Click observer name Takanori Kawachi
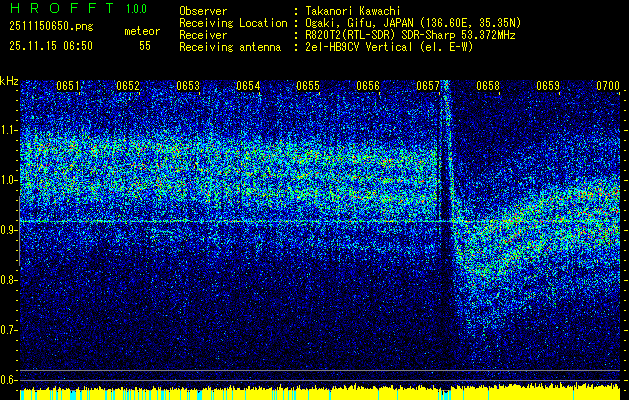 point(353,11)
